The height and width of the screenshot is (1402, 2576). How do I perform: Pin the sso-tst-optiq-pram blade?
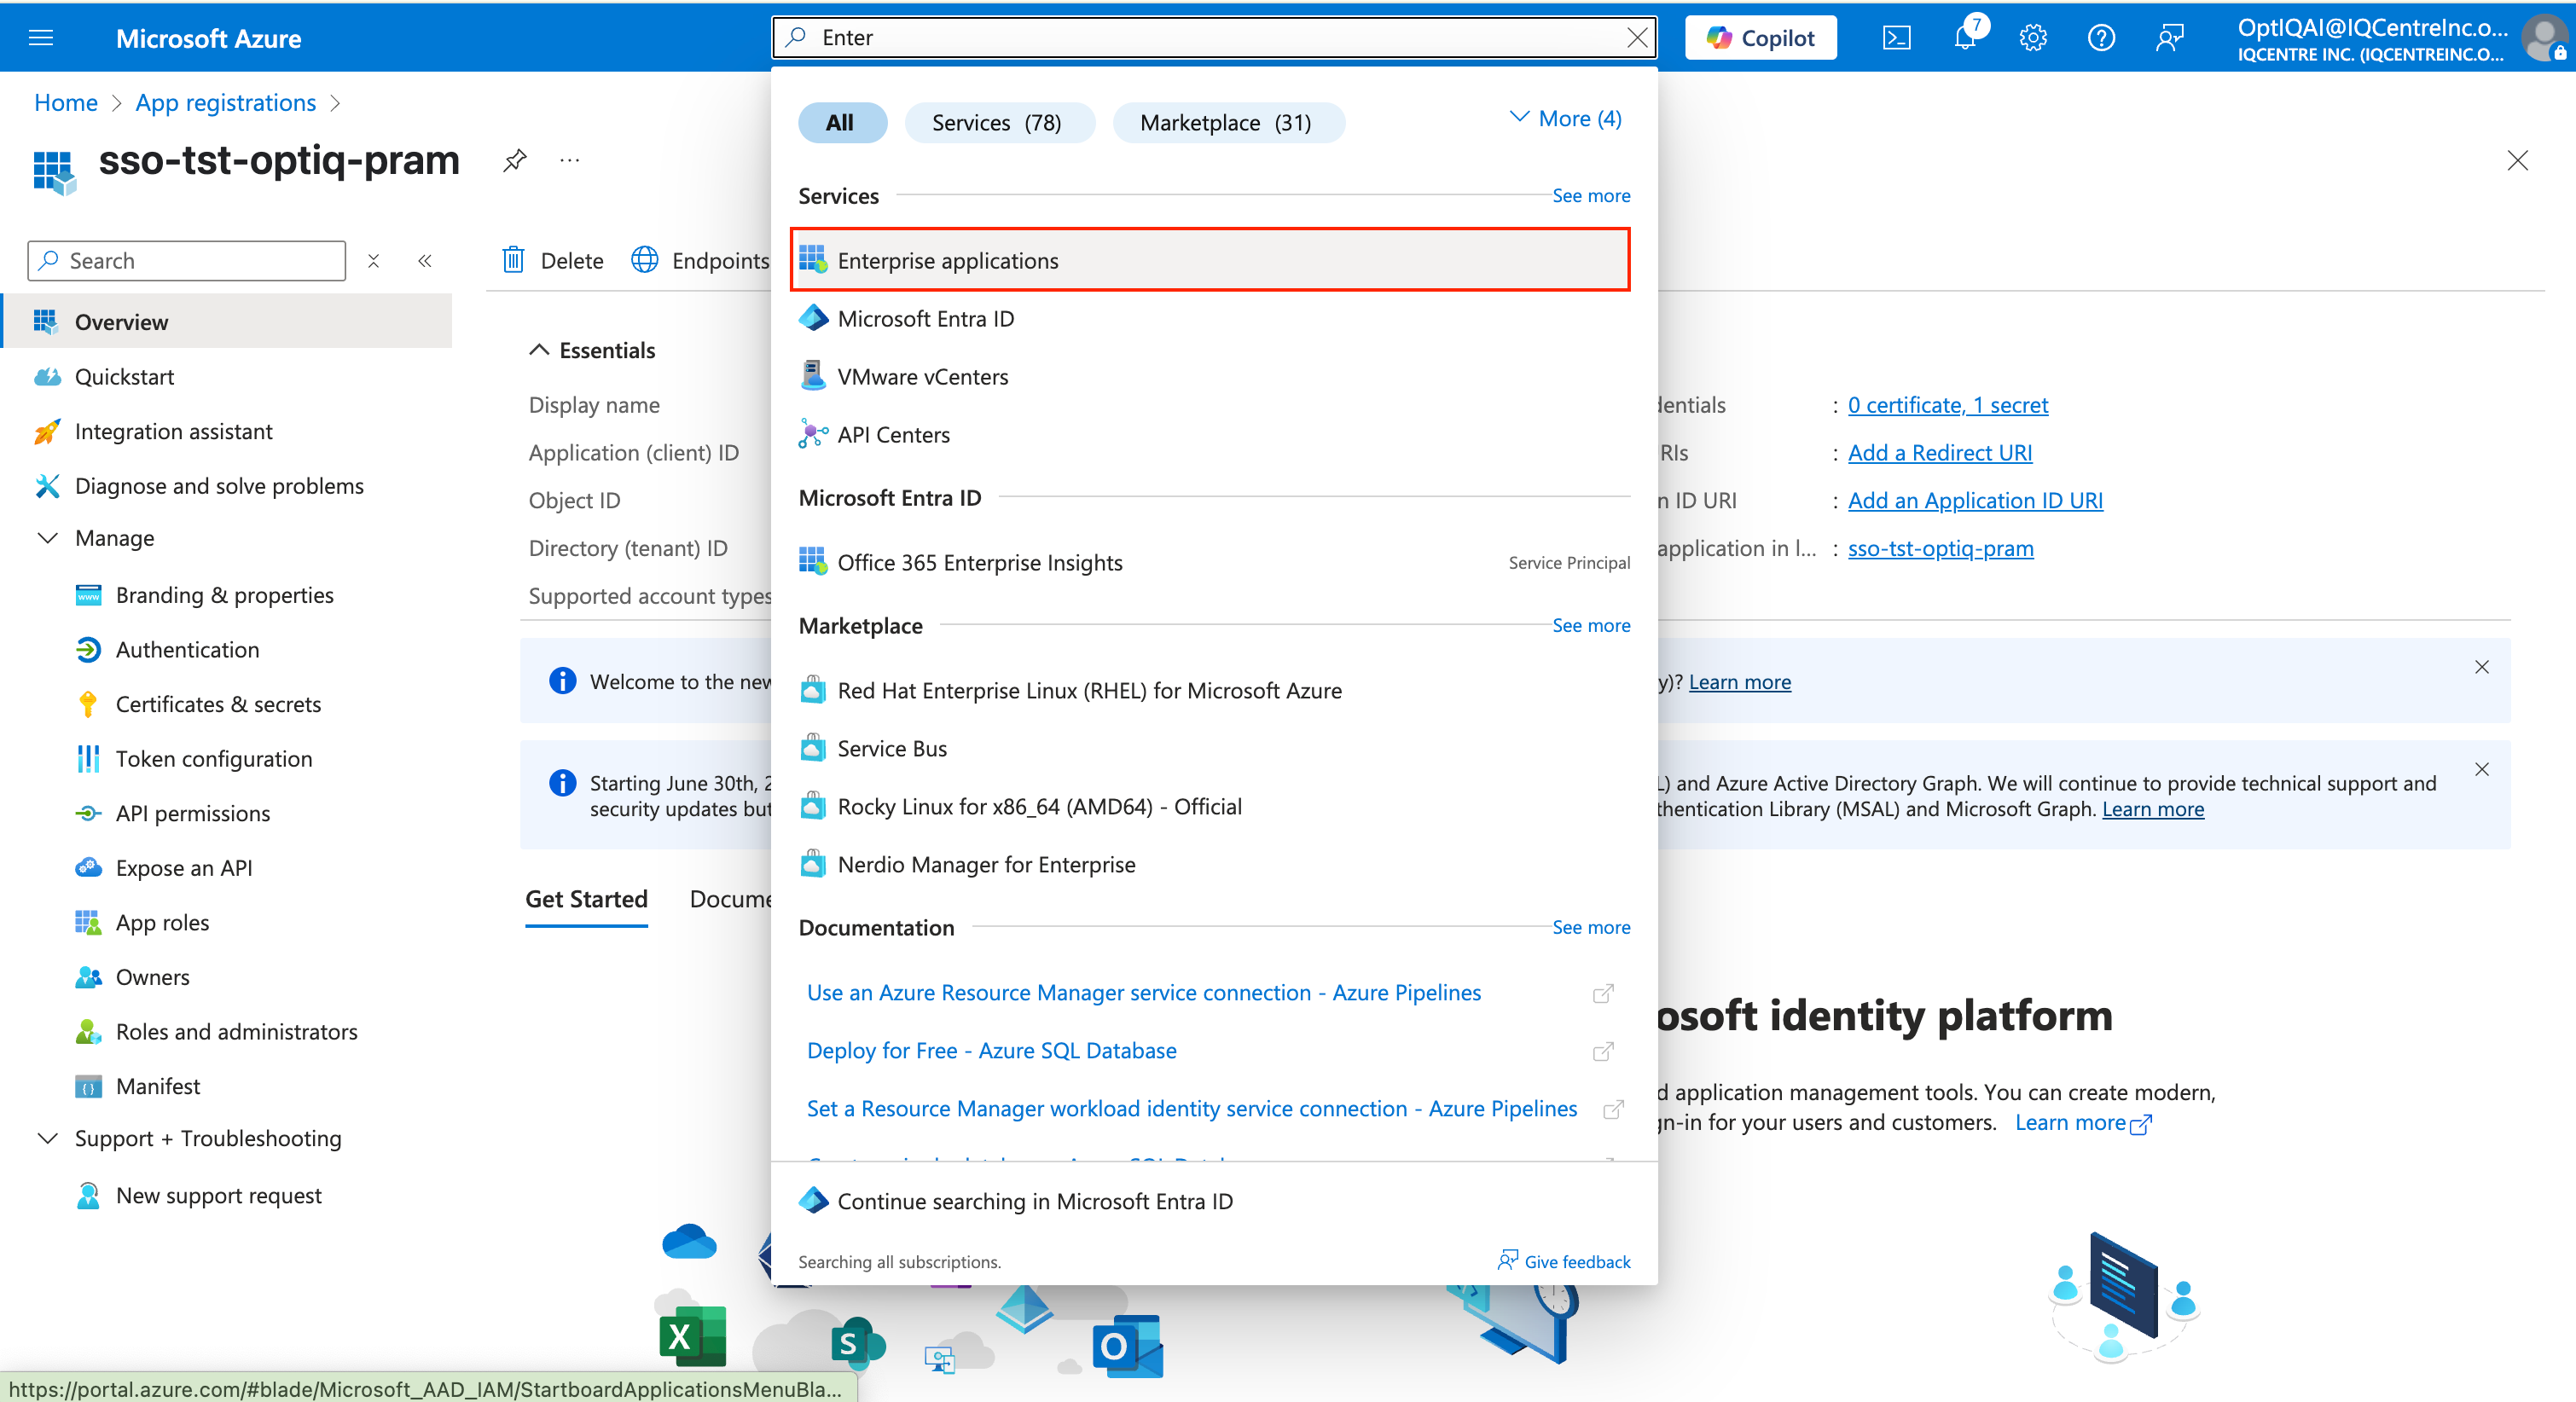pos(515,160)
